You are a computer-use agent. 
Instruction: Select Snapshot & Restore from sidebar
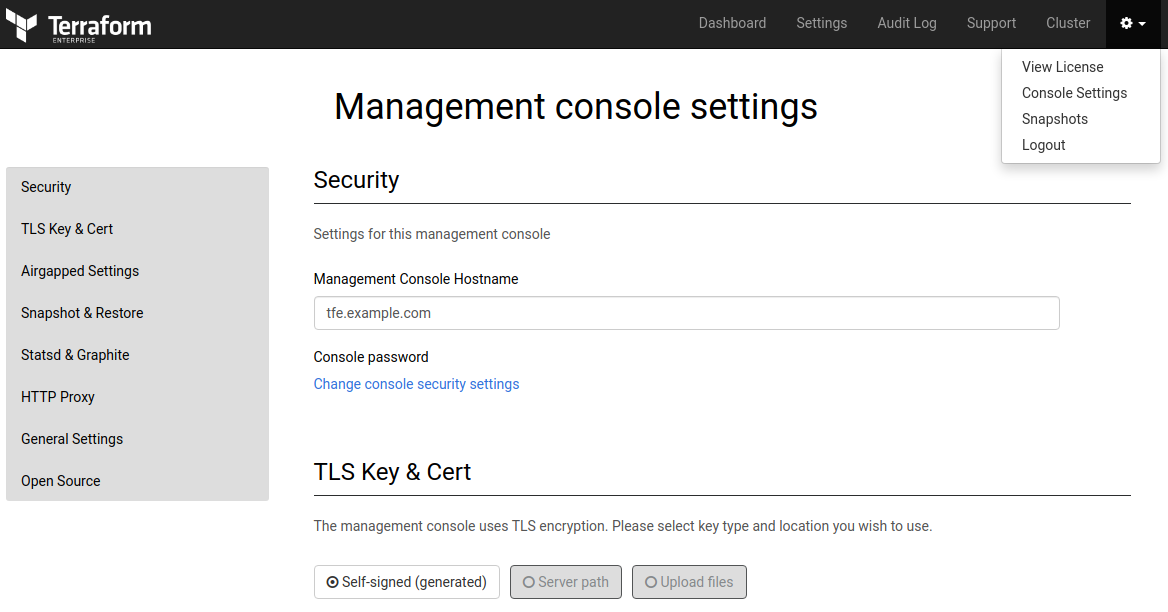point(82,313)
